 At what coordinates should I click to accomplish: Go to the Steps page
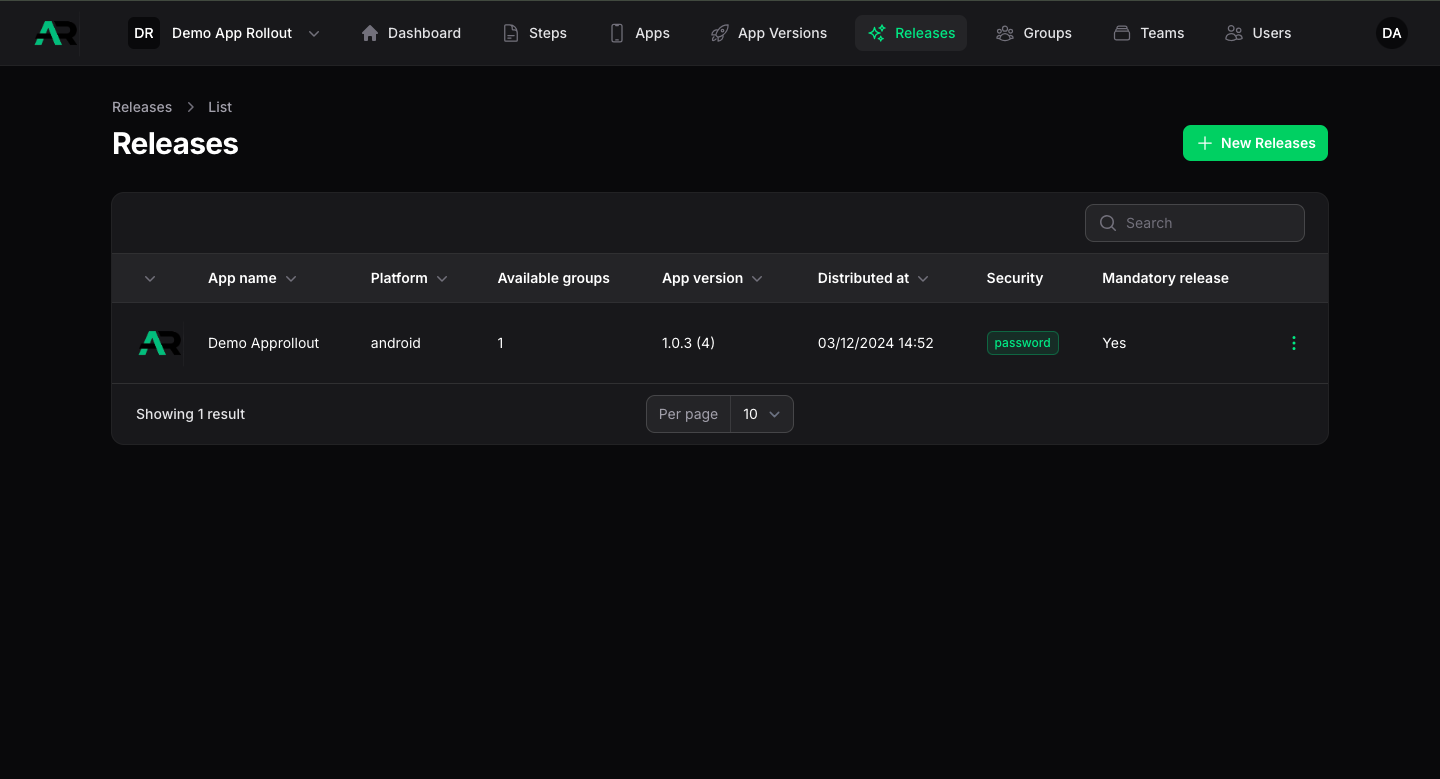point(535,33)
